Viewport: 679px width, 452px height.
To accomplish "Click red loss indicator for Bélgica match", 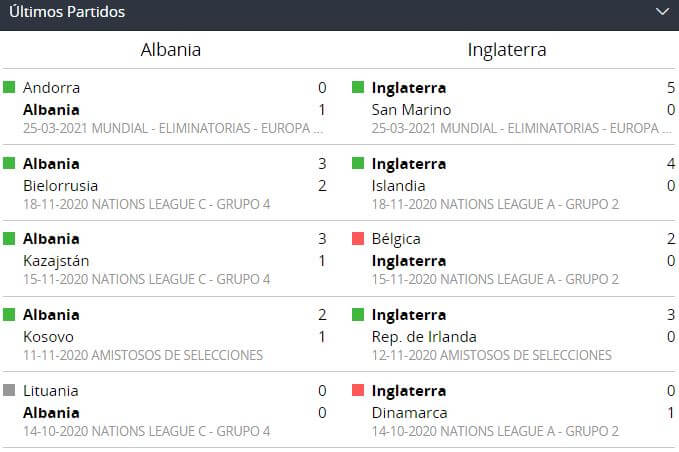I will (x=358, y=240).
